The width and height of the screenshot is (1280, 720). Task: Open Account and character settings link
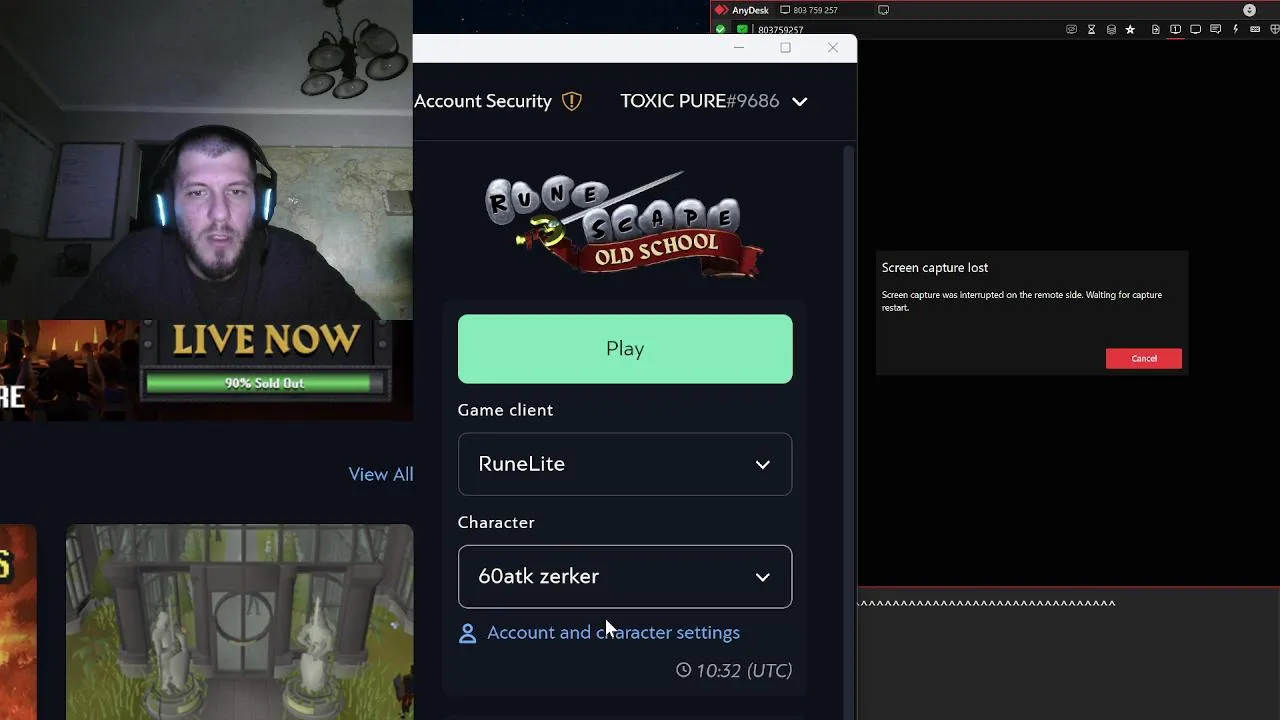pyautogui.click(x=613, y=632)
